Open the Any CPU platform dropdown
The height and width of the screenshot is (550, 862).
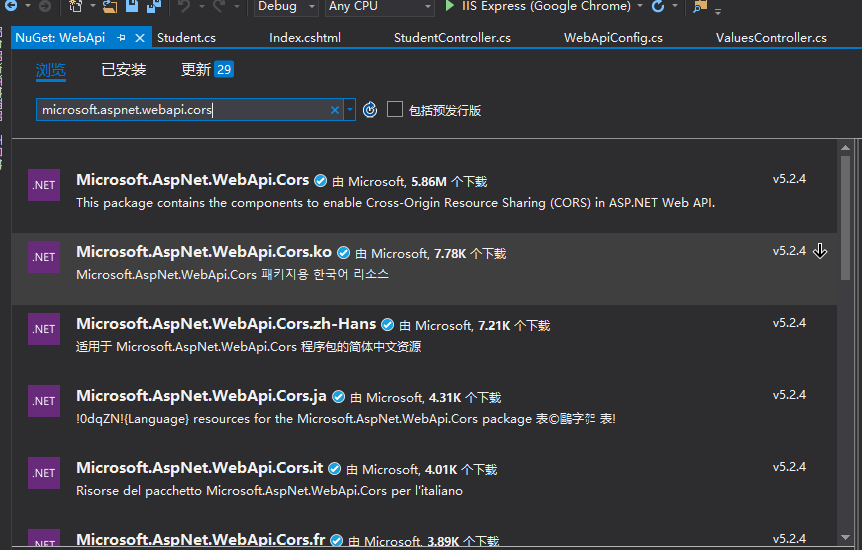coord(379,7)
